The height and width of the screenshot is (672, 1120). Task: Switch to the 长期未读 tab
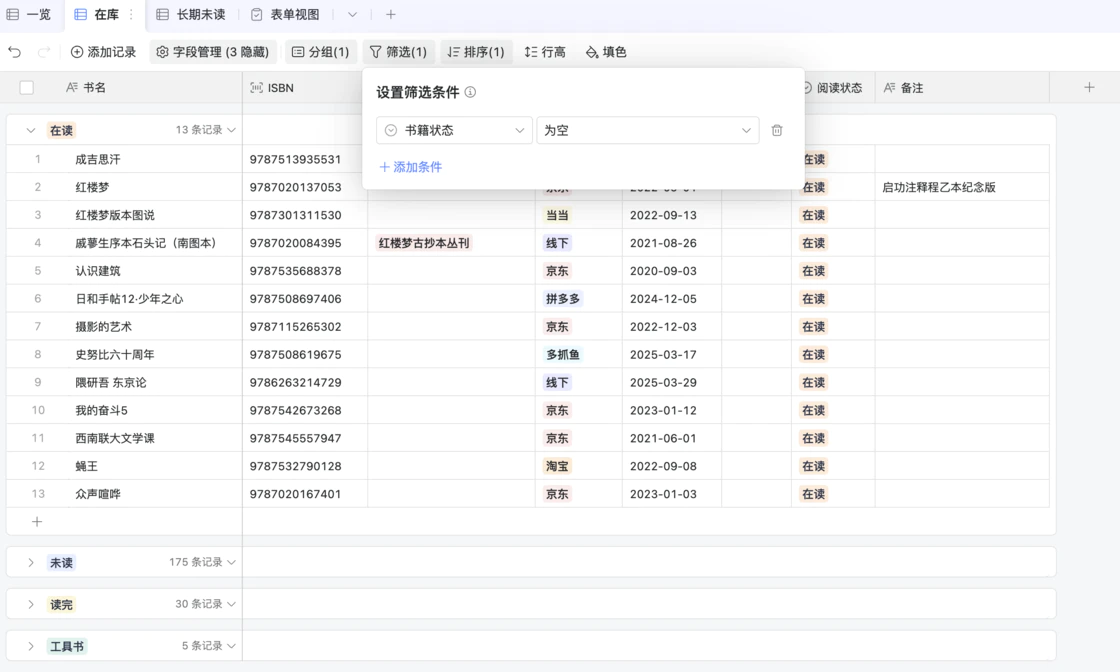[191, 15]
